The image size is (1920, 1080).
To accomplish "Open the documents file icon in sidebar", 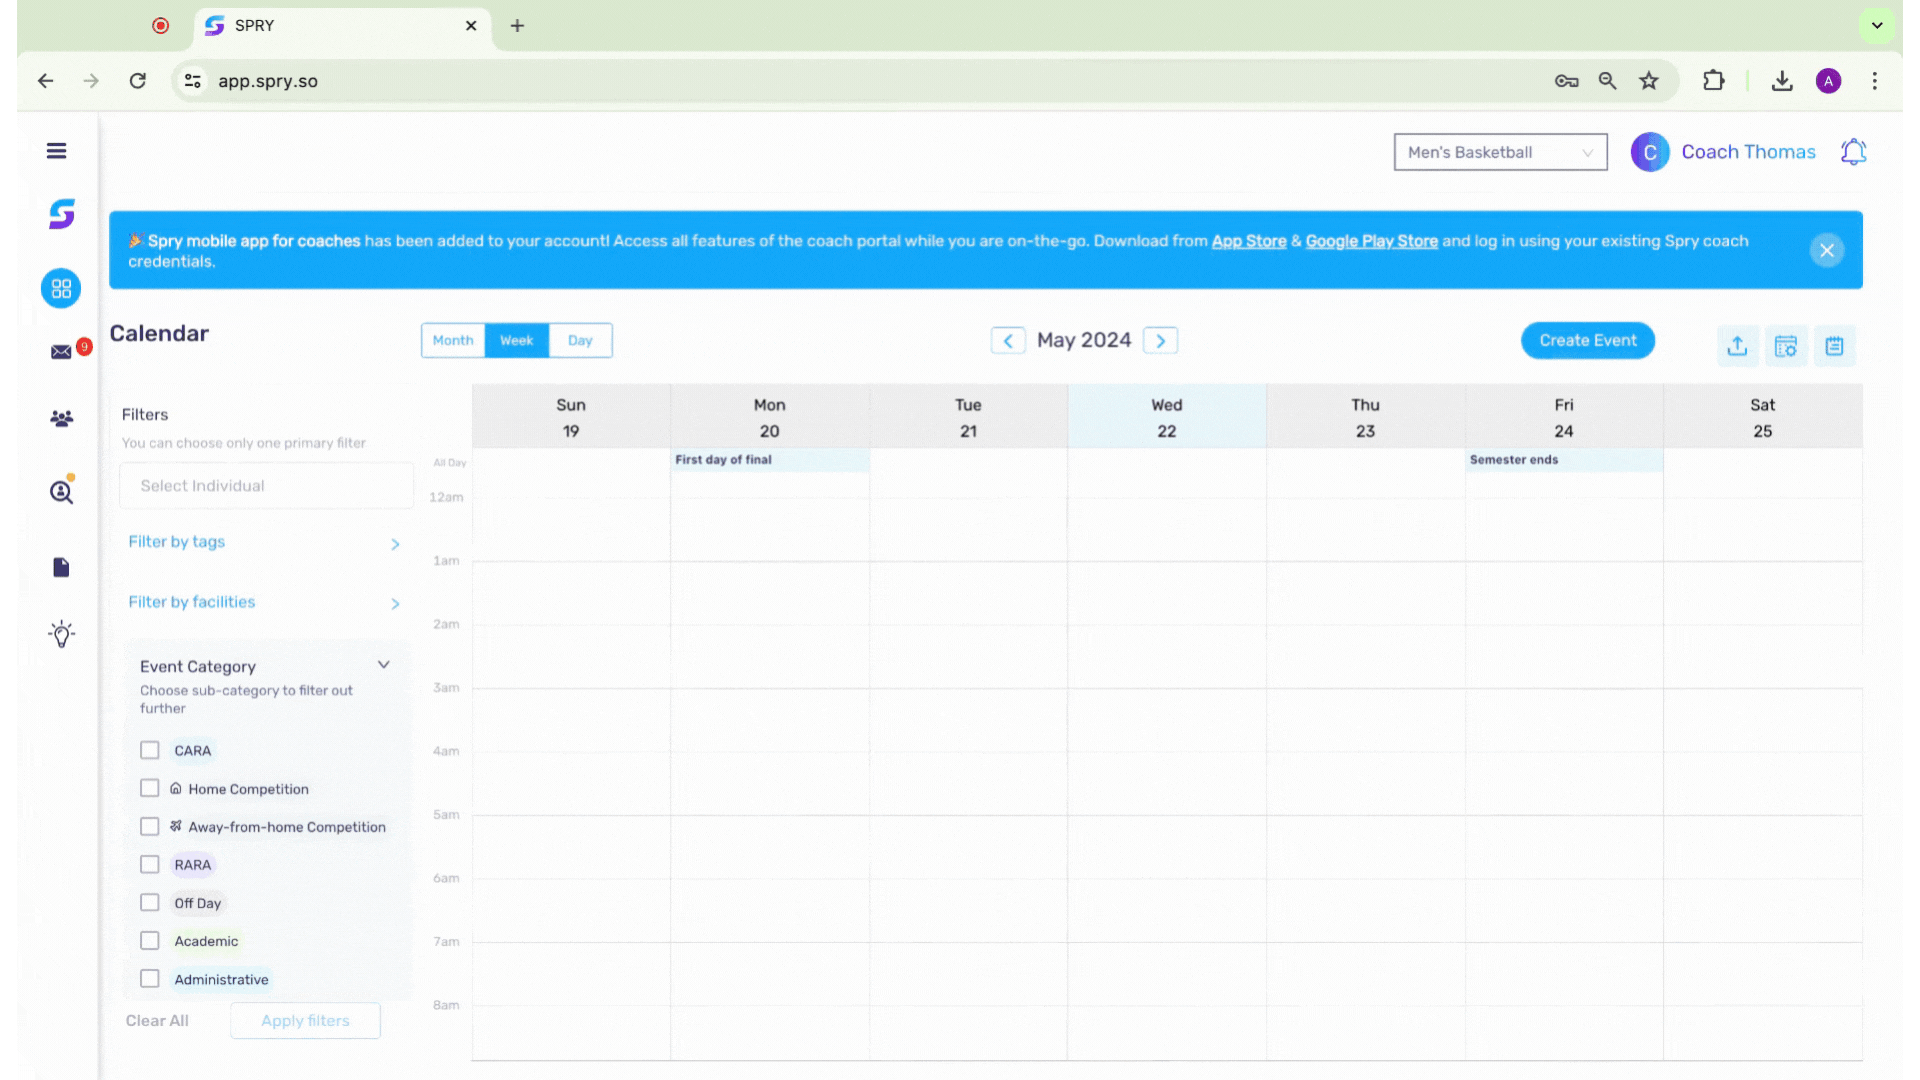I will (x=61, y=568).
